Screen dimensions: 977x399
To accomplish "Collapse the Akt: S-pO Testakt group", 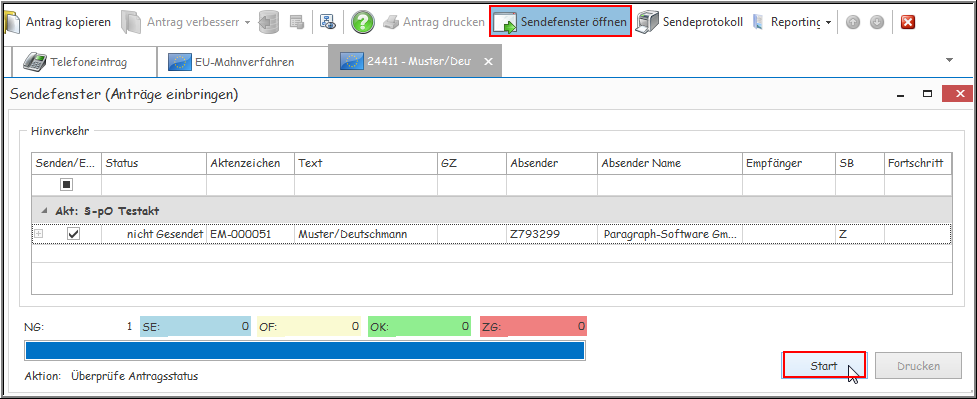I will click(44, 211).
